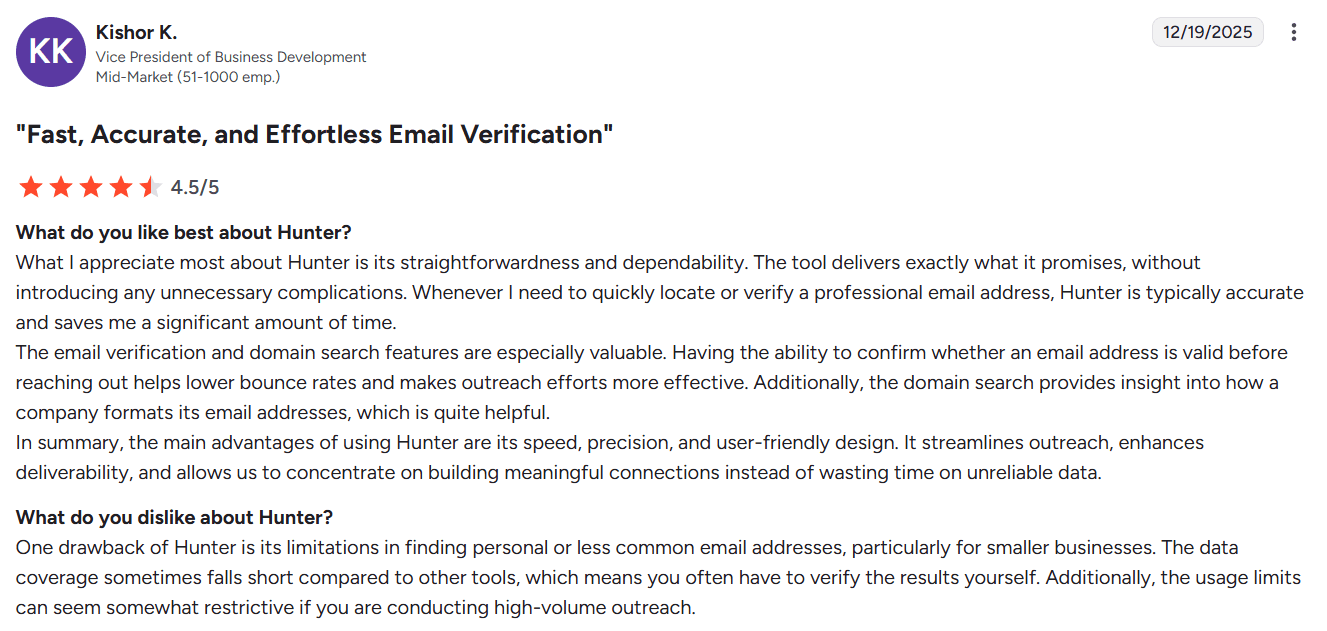Click the first rating star
The image size is (1327, 631).
pyautogui.click(x=30, y=187)
